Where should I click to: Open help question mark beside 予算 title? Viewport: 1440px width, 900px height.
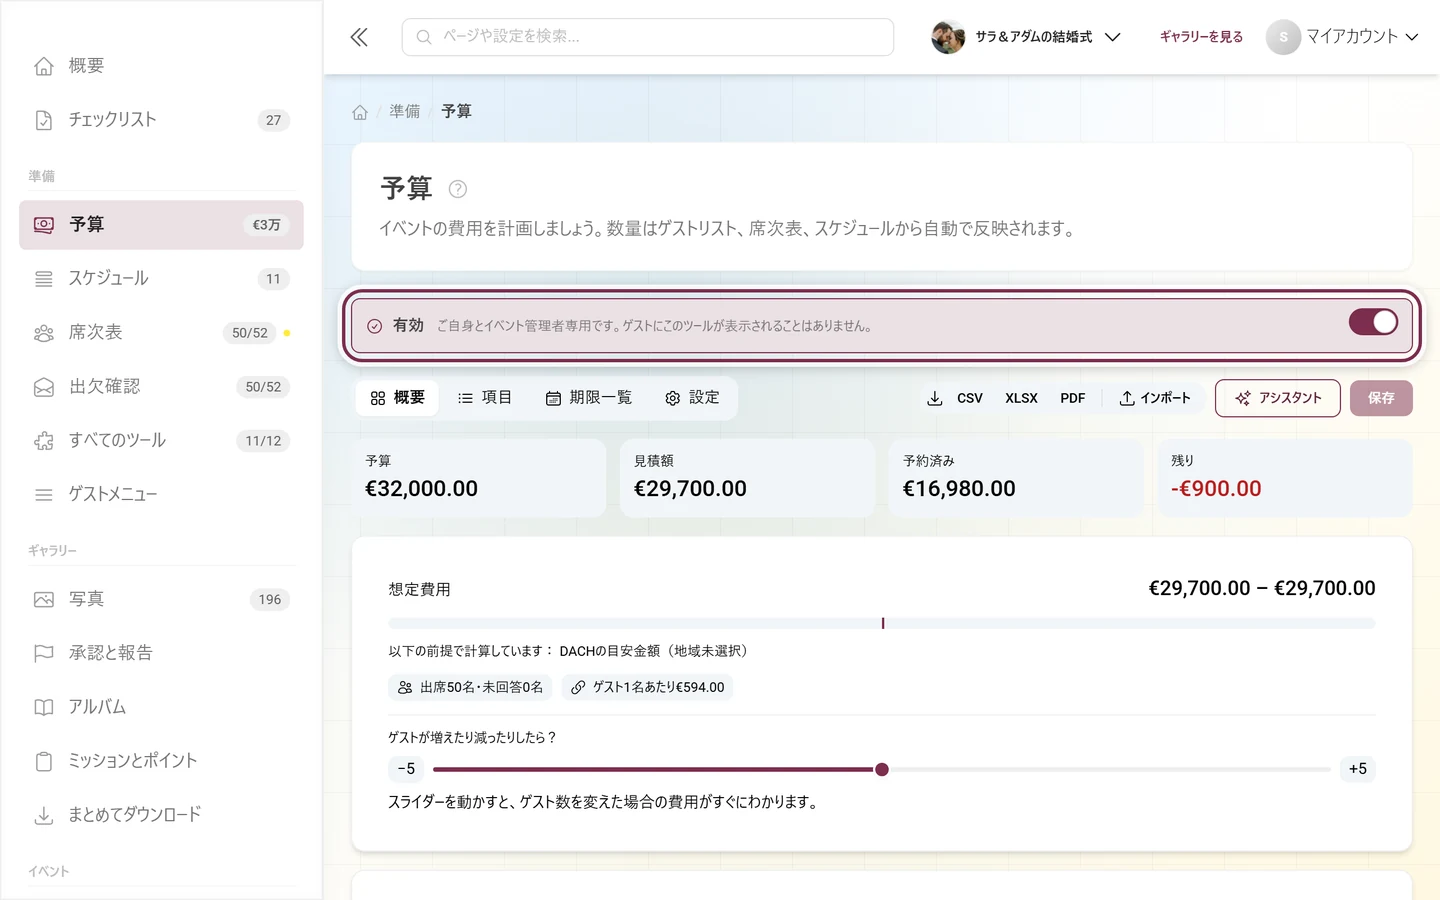[x=458, y=189]
